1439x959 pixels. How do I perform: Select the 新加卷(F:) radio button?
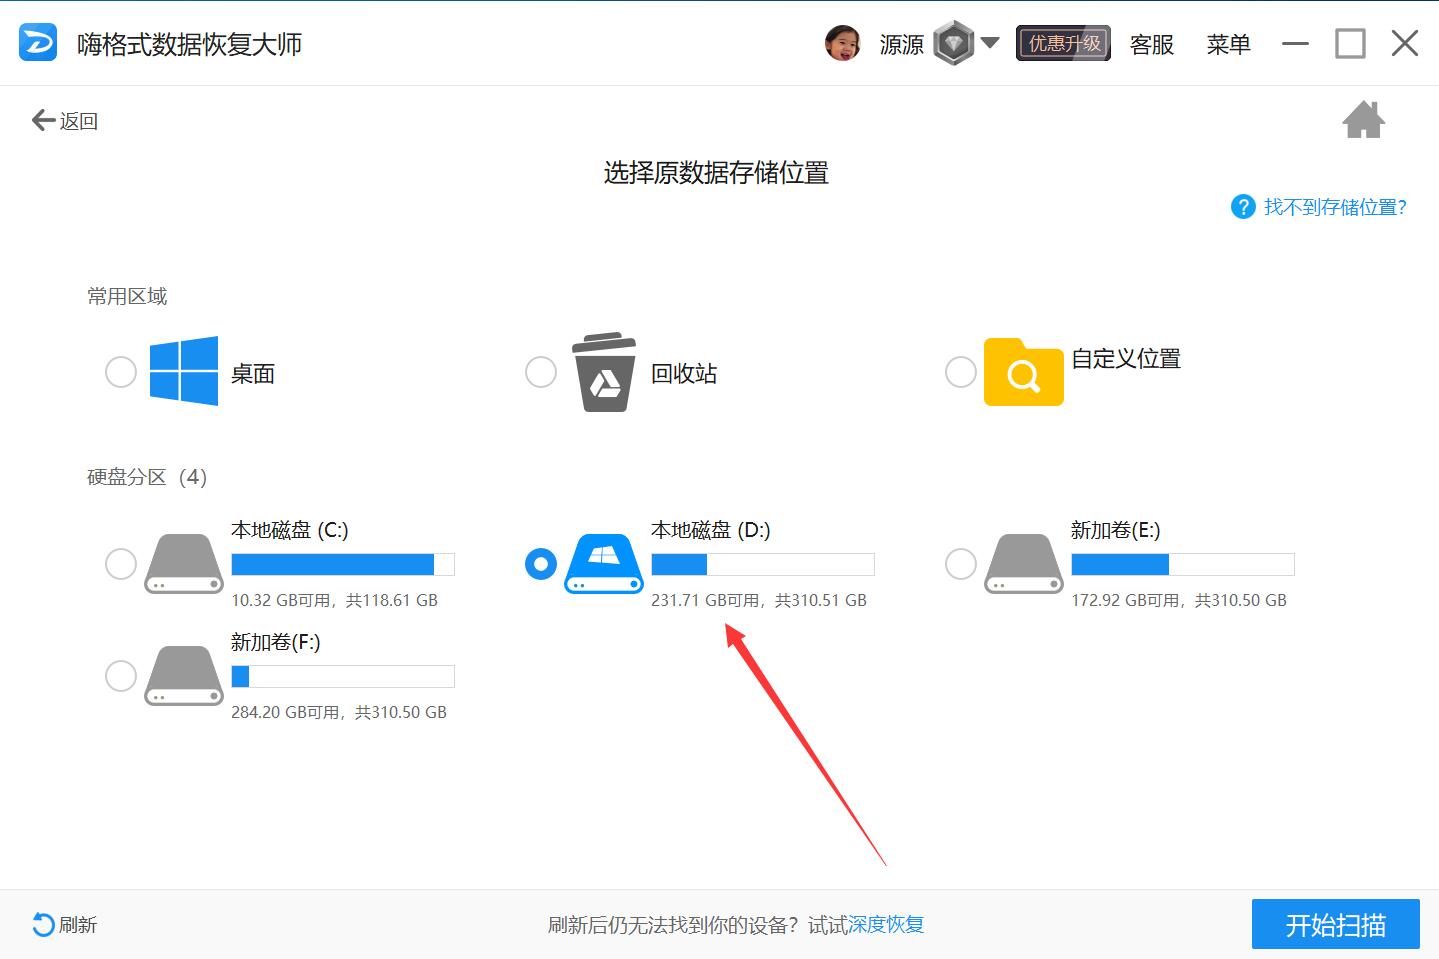click(x=121, y=676)
